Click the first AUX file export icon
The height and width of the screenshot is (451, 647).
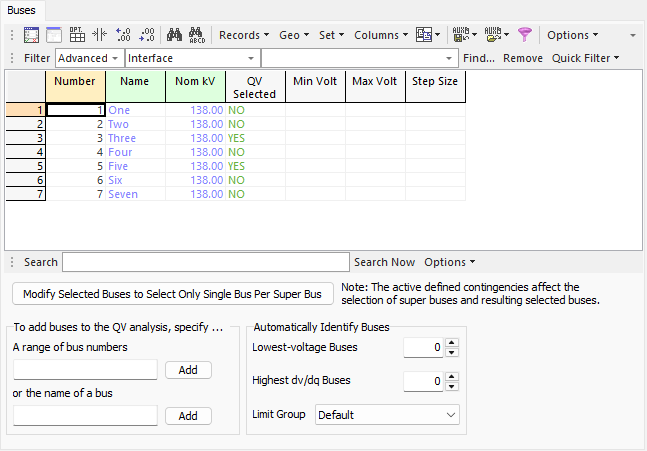(461, 35)
